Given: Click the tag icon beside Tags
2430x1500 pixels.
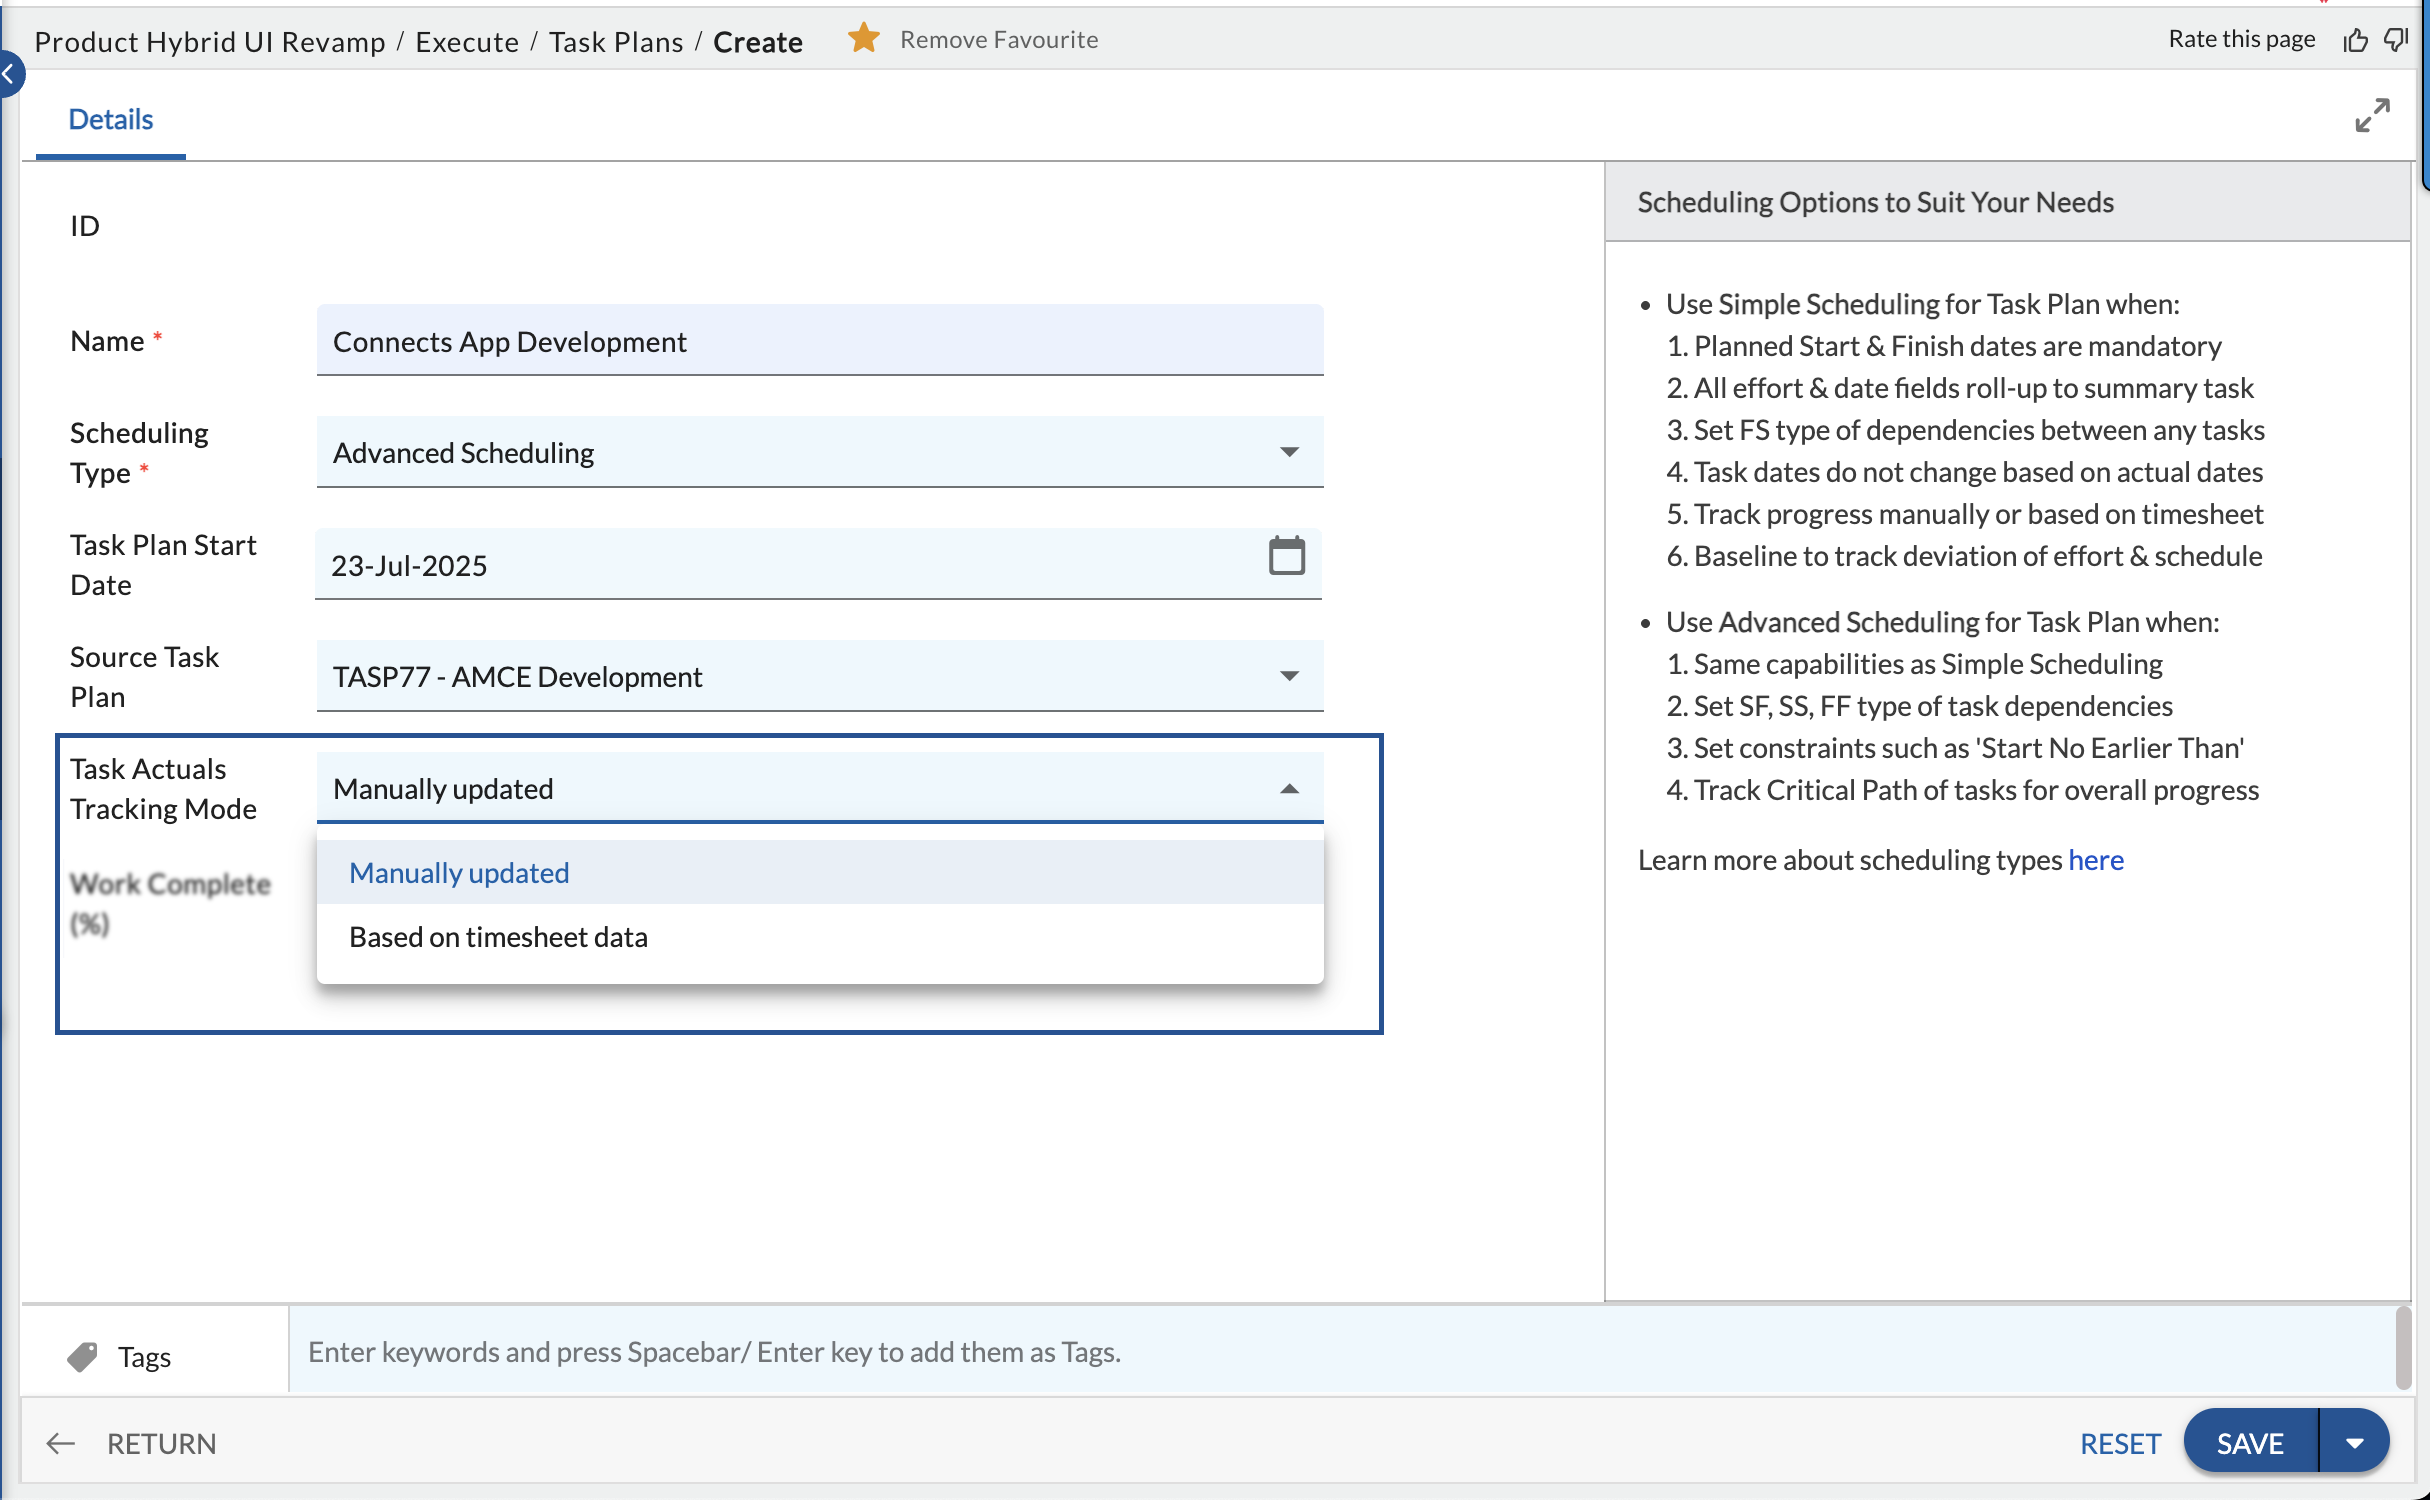Looking at the screenshot, I should pos(83,1356).
